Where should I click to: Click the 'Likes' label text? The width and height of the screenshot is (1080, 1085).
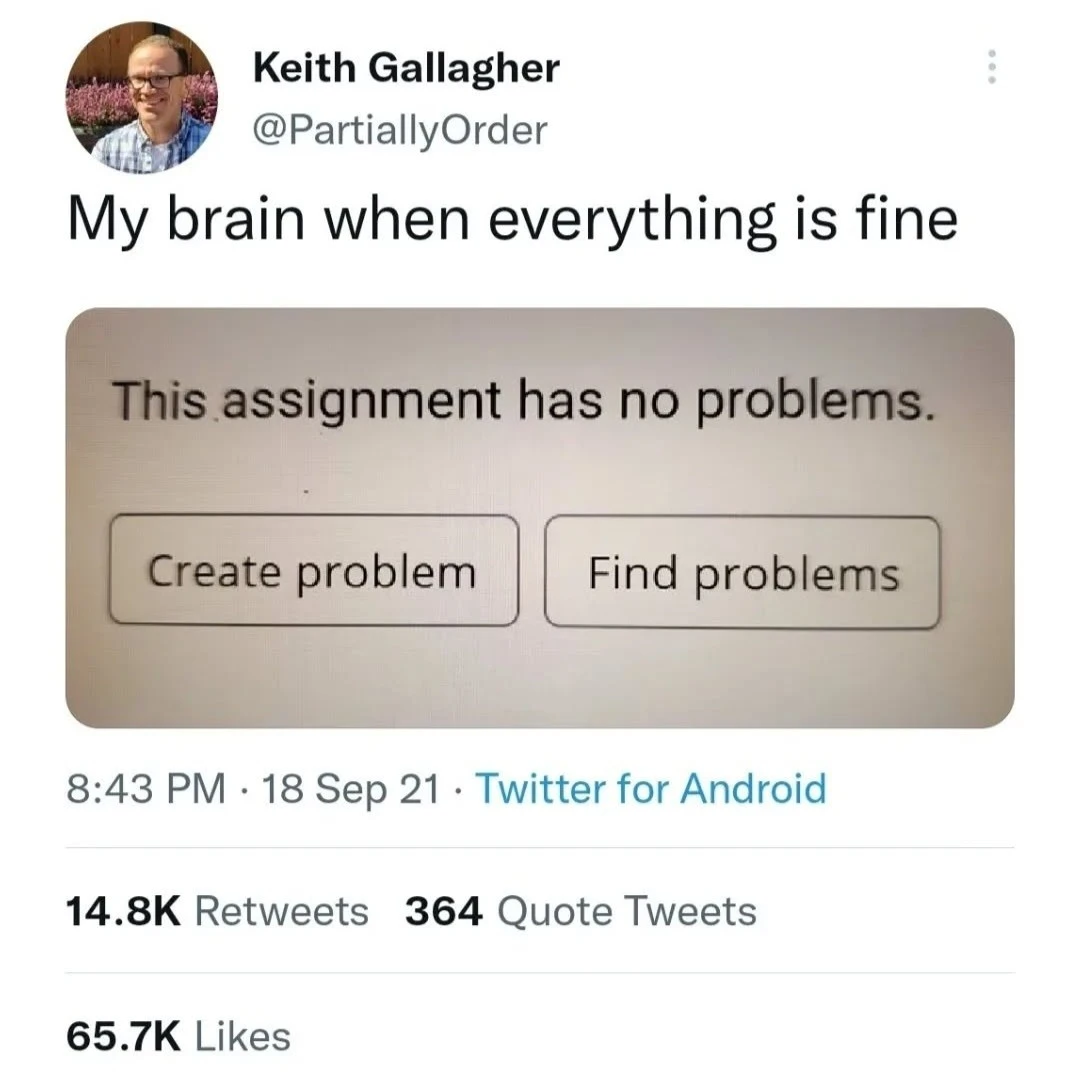[x=243, y=1036]
